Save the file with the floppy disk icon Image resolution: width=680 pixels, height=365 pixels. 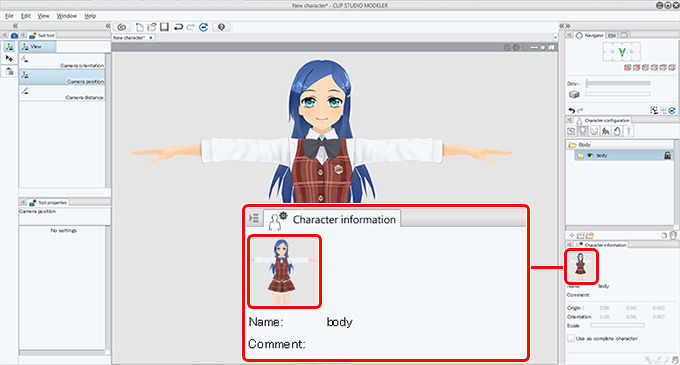164,27
